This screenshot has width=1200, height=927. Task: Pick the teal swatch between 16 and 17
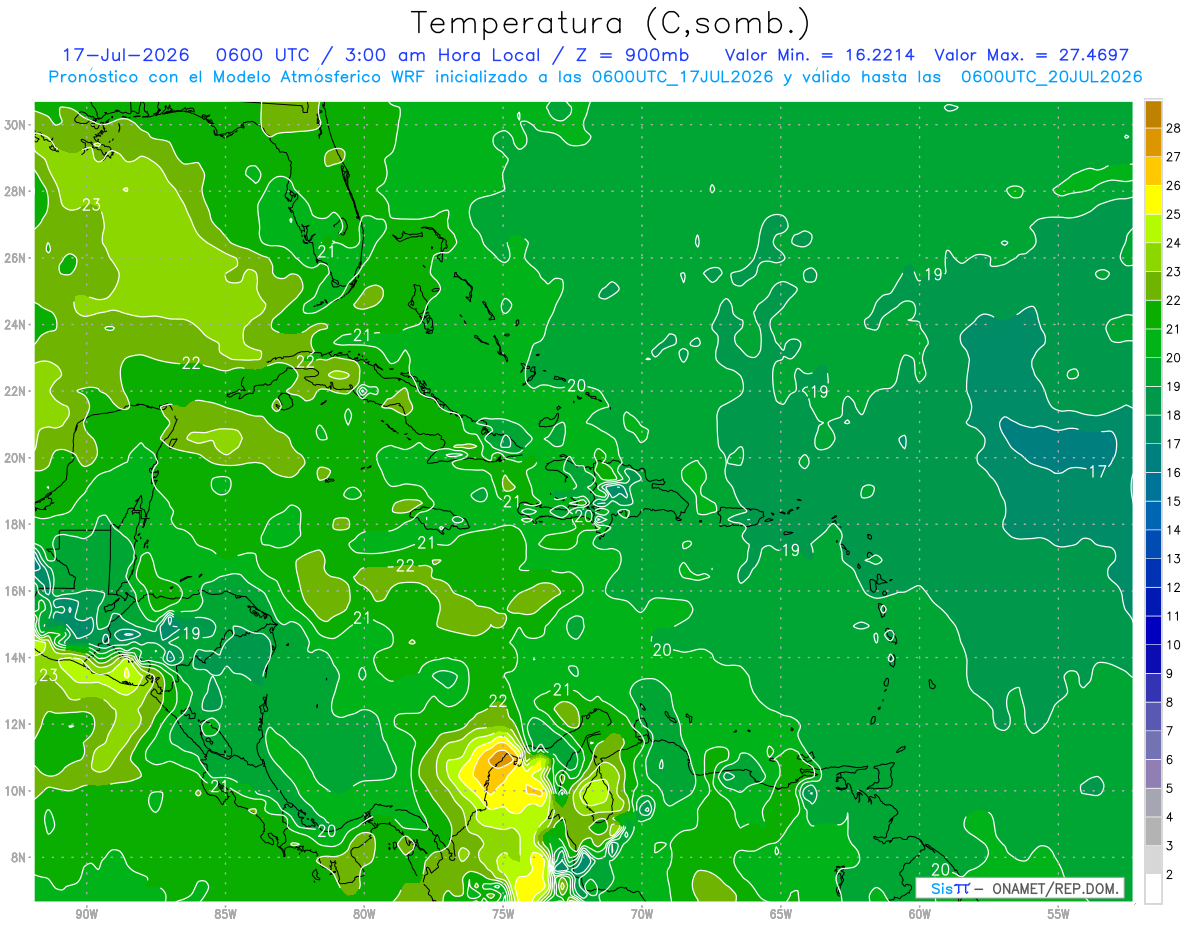[x=1153, y=457]
